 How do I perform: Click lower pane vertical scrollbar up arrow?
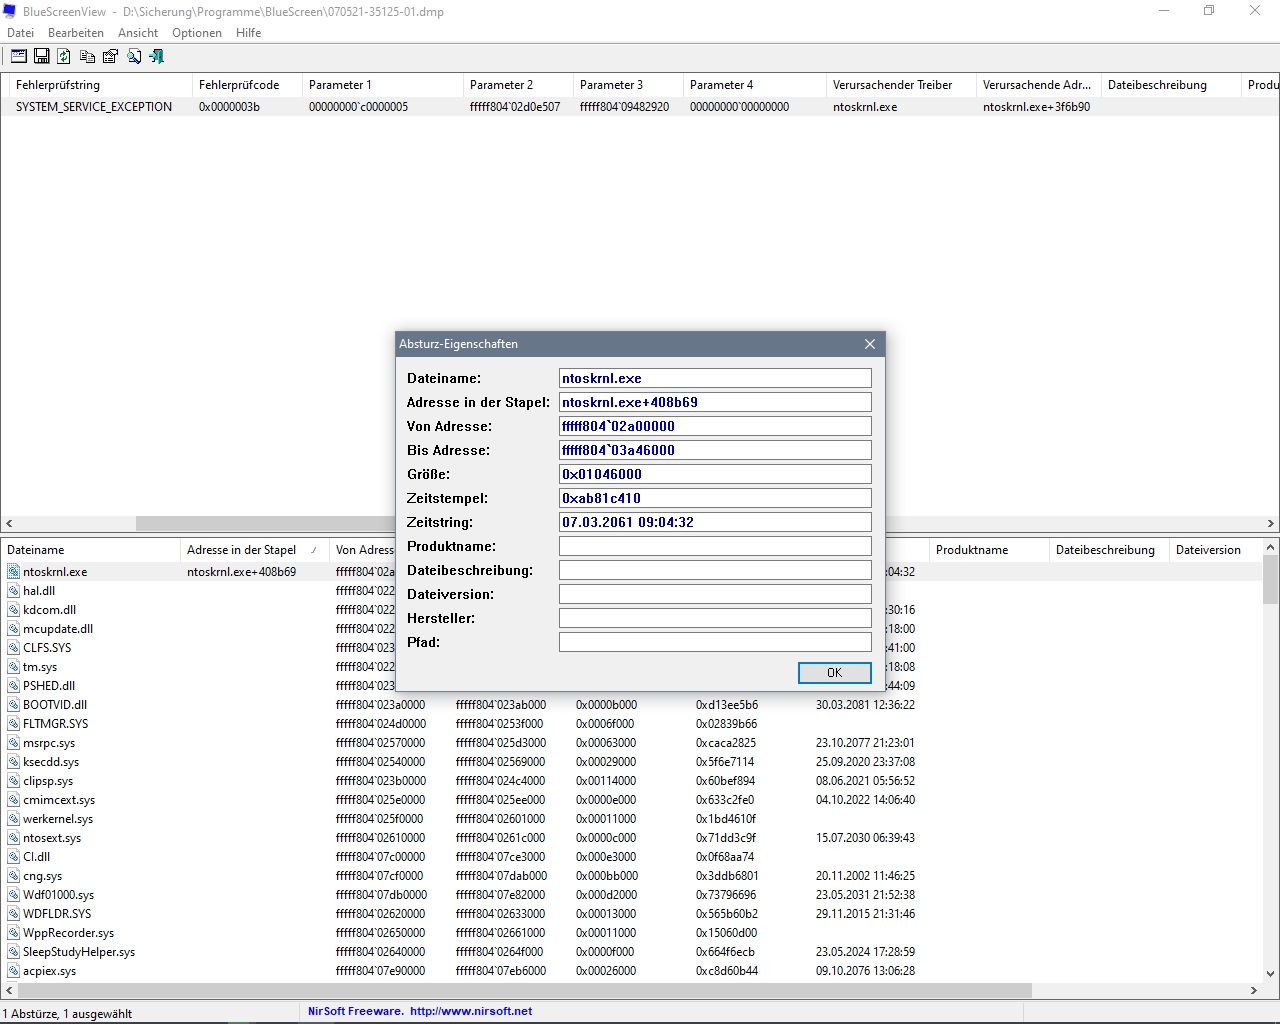pos(1271,548)
